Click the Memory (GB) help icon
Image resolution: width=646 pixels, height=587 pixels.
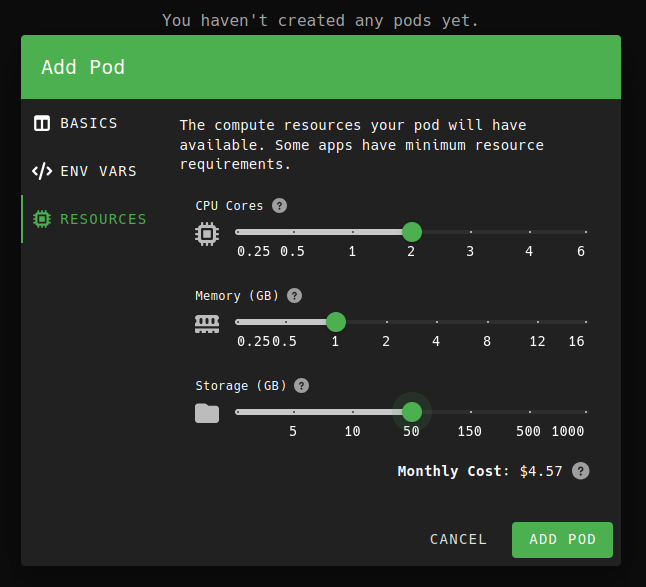coord(294,296)
